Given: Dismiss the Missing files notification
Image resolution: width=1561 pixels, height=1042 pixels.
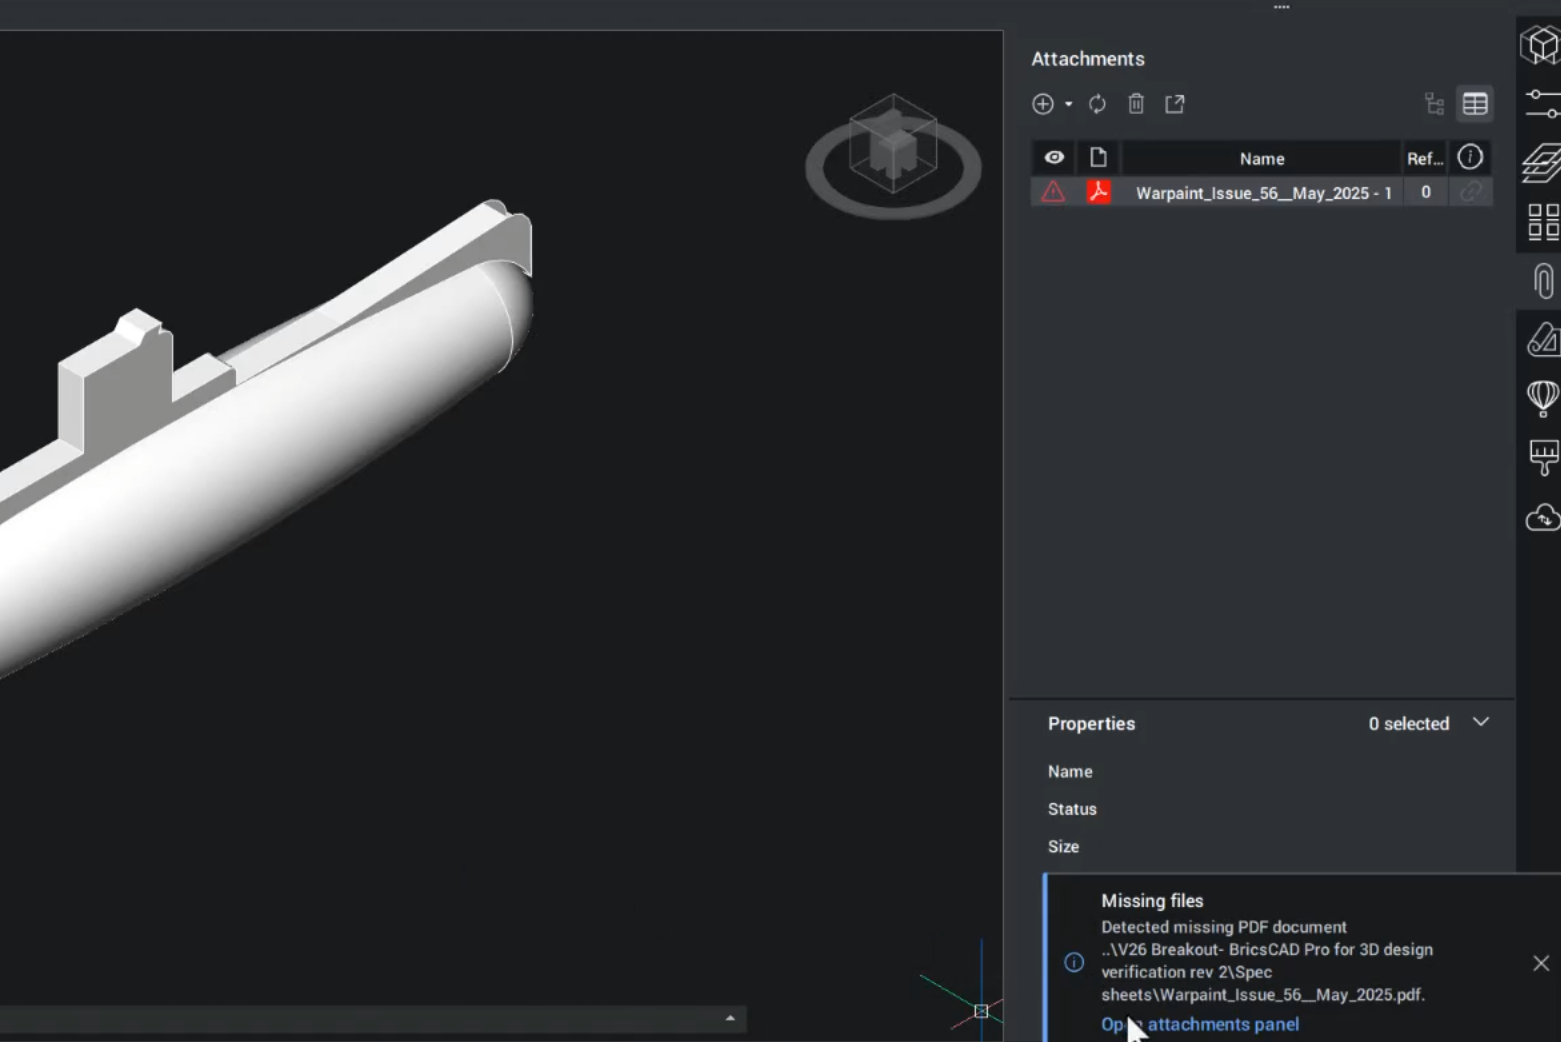Looking at the screenshot, I should [1541, 963].
